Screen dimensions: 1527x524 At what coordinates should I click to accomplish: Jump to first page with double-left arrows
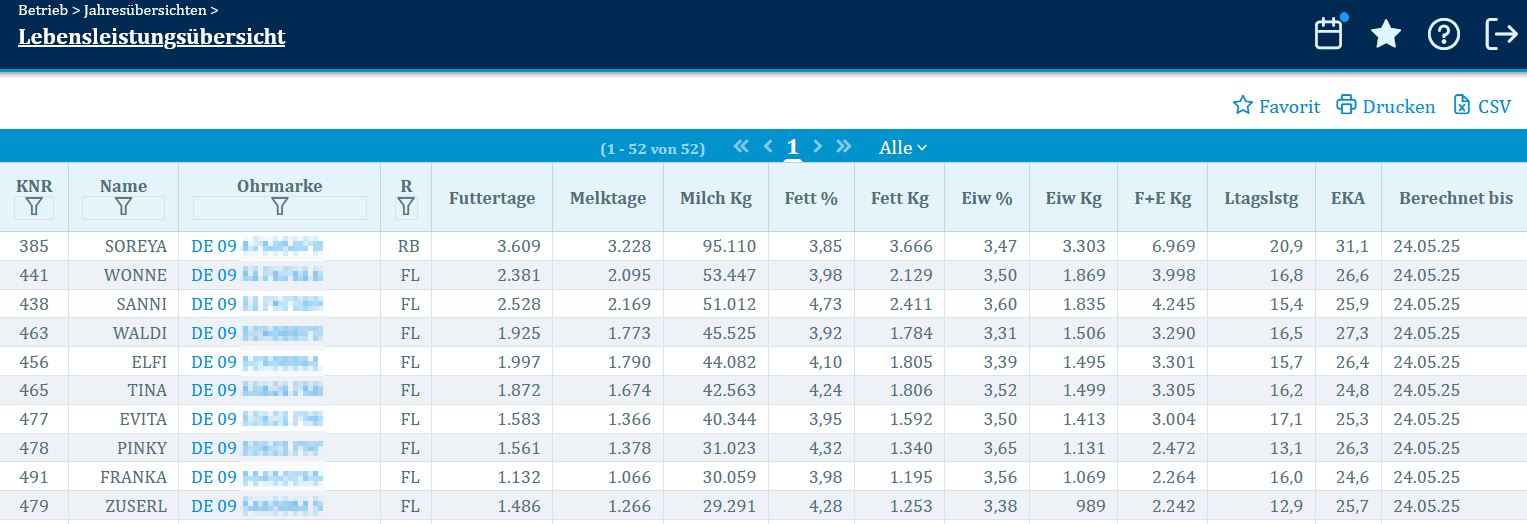tap(741, 147)
